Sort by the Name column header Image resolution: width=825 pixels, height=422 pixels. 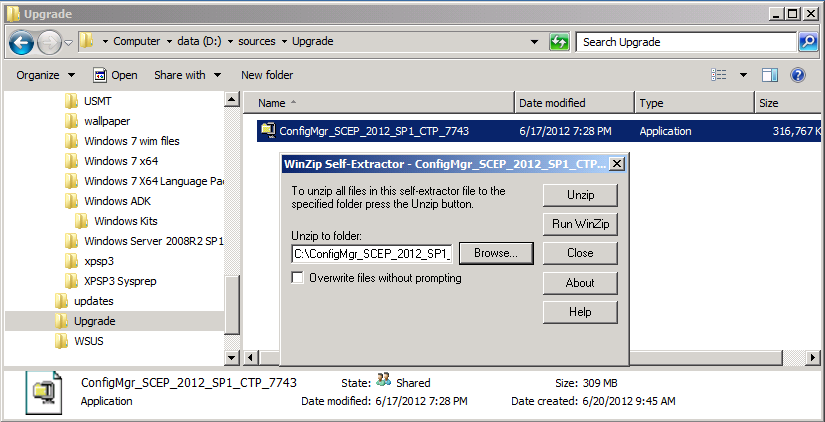pyautogui.click(x=379, y=103)
